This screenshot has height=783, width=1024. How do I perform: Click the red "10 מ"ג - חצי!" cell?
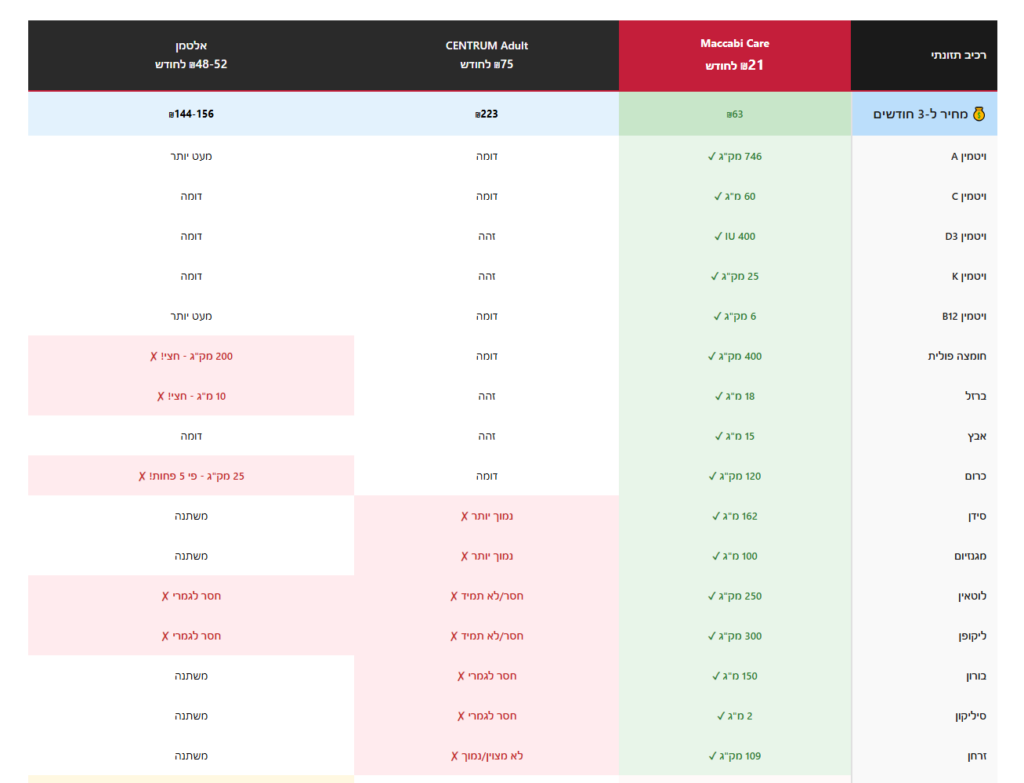coord(191,396)
